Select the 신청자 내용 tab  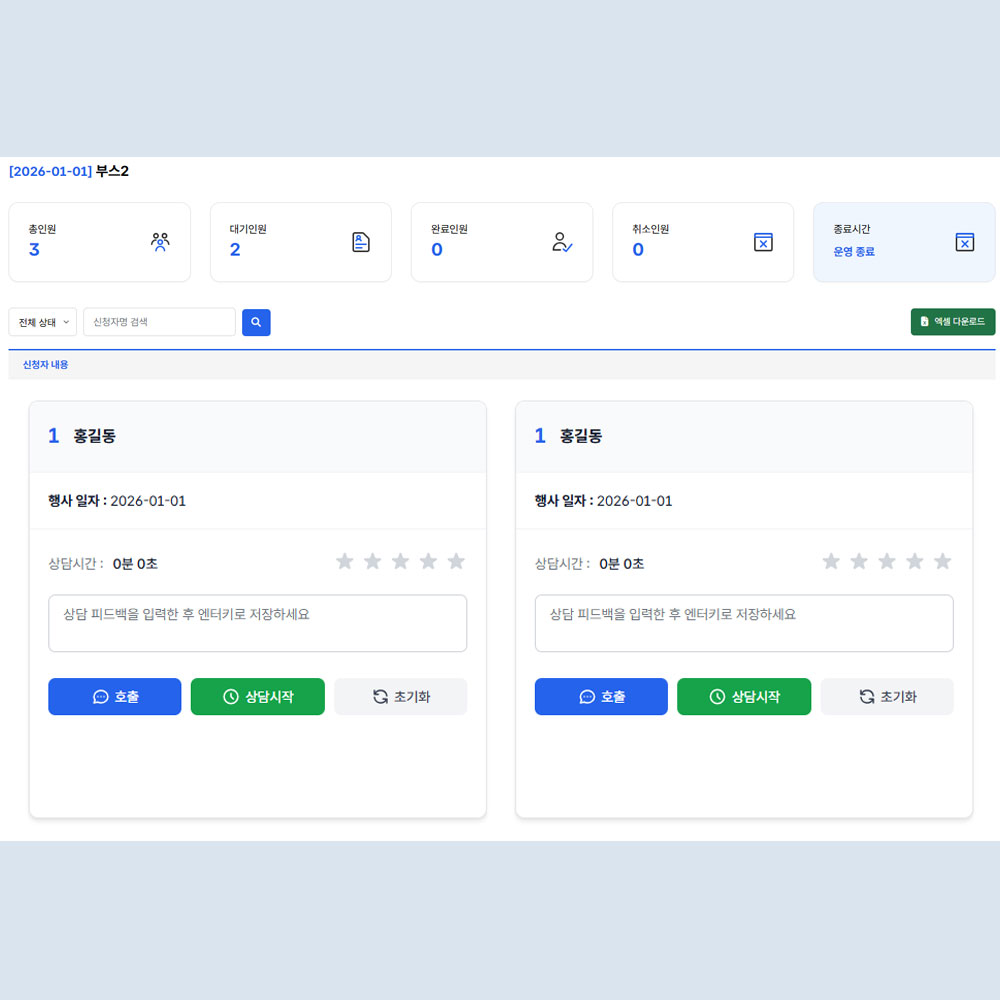pyautogui.click(x=46, y=365)
